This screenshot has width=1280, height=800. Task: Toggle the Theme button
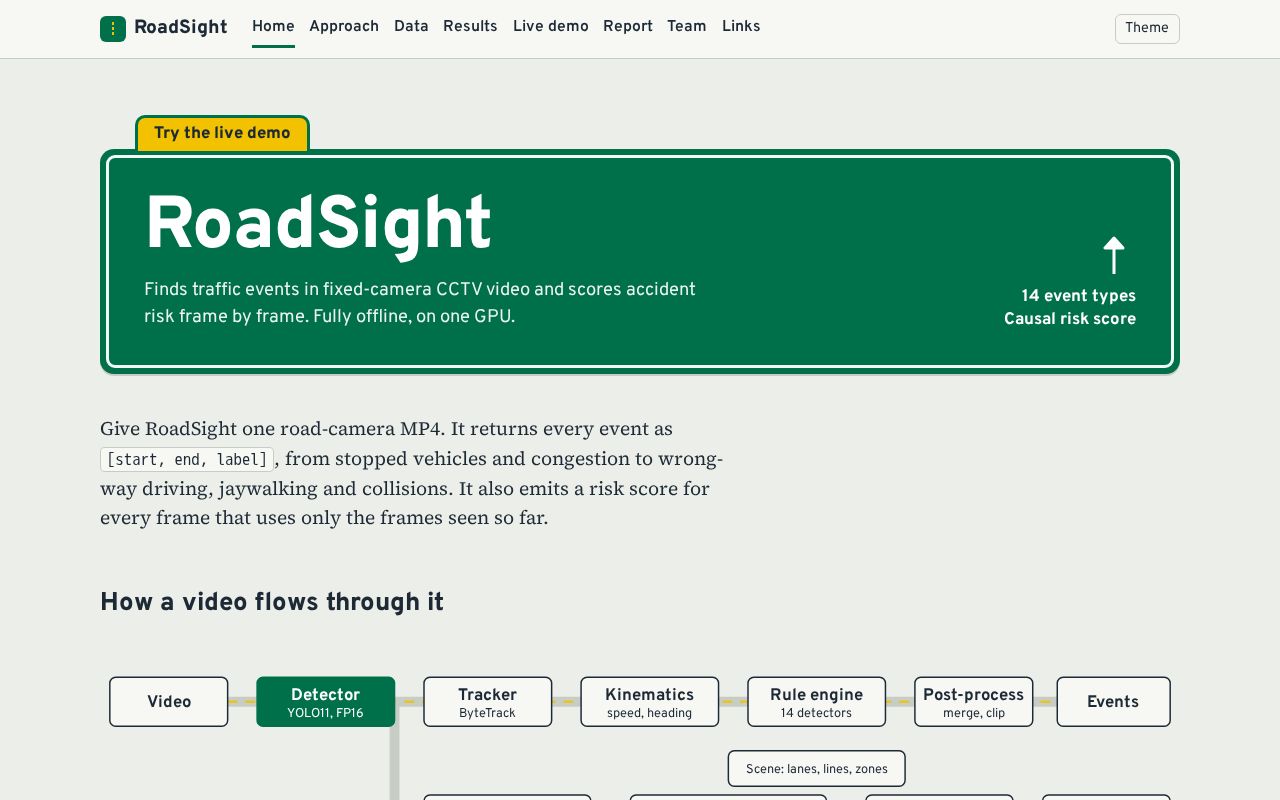coord(1147,28)
